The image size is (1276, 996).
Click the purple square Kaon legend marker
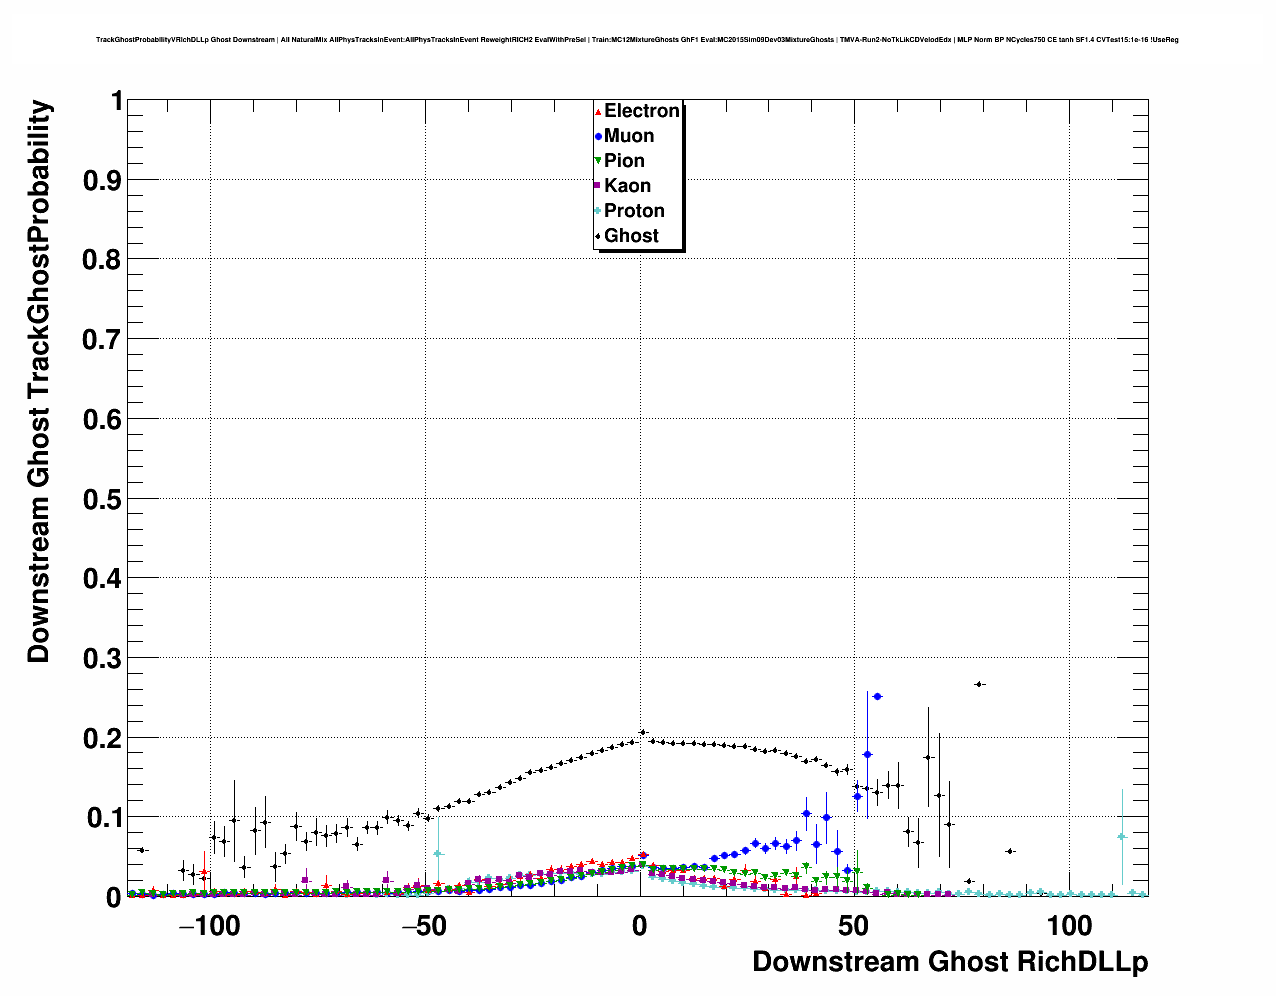598,186
